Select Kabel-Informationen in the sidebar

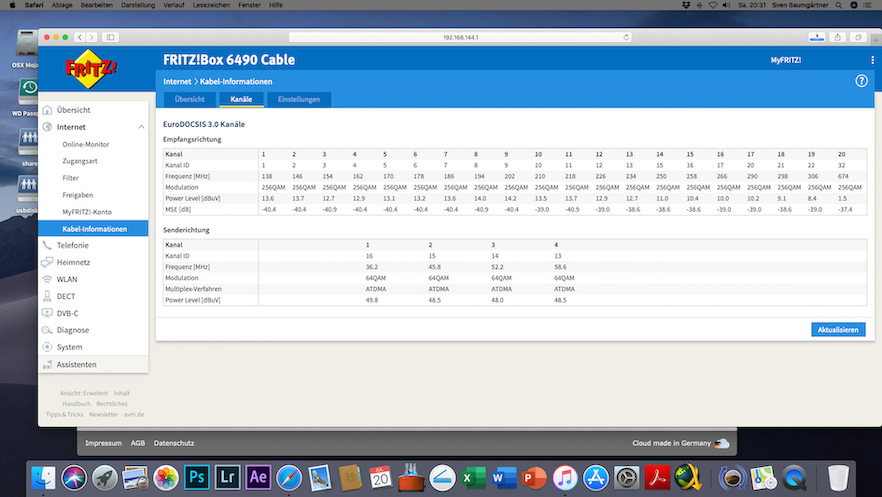(93, 229)
